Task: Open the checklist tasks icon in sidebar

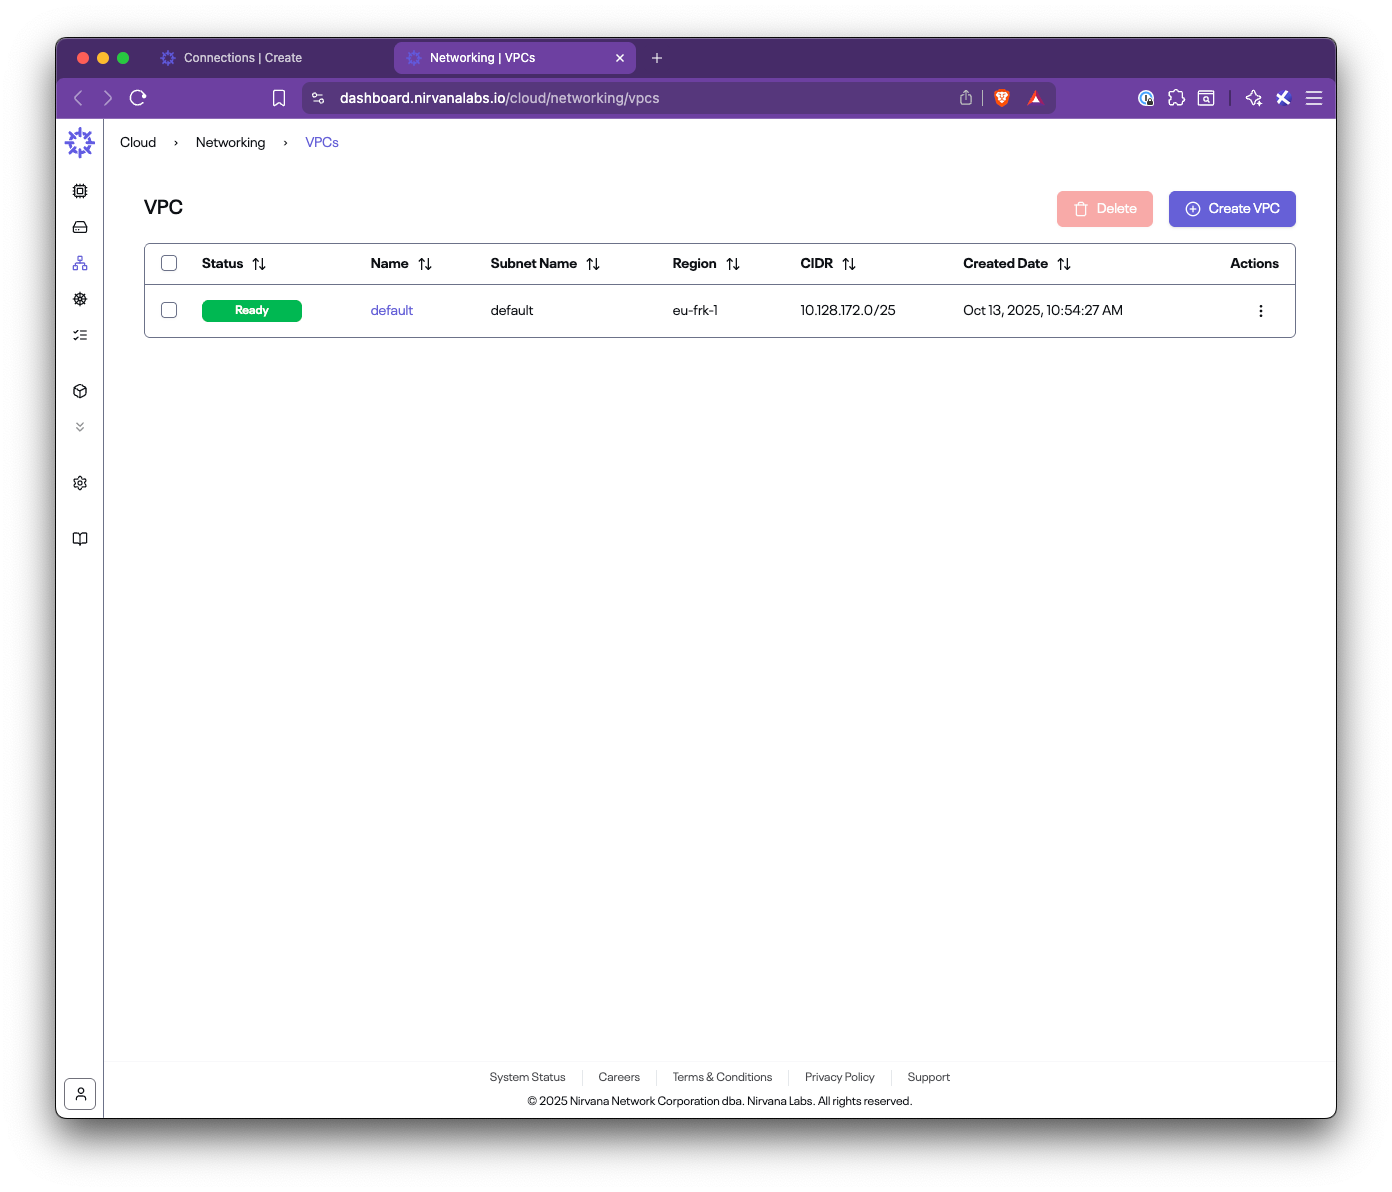Action: pos(80,335)
